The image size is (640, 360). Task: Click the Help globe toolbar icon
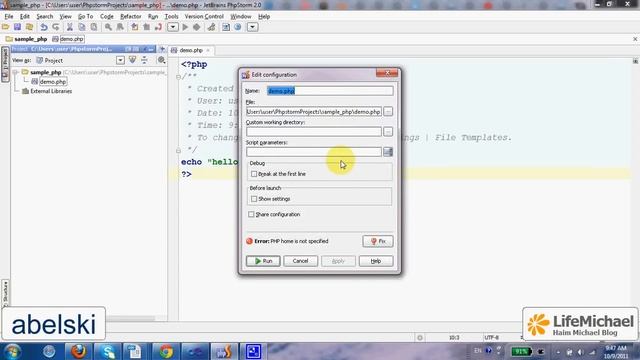pos(238,27)
